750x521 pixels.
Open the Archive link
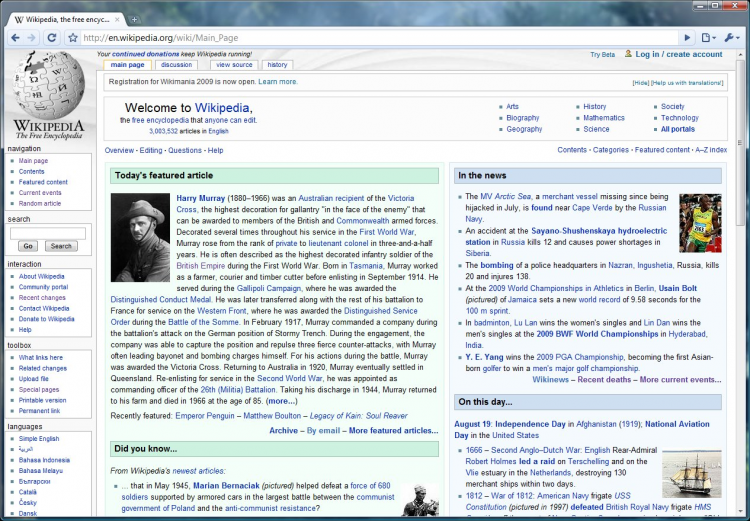point(283,431)
